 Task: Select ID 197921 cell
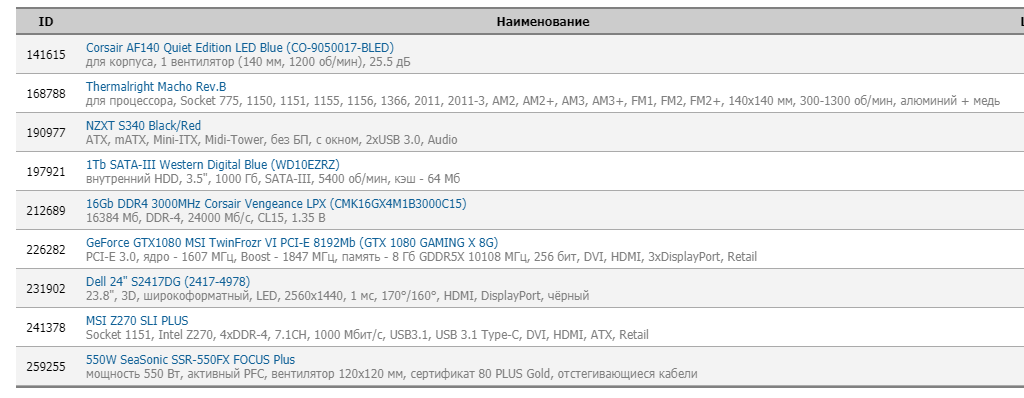click(46, 172)
